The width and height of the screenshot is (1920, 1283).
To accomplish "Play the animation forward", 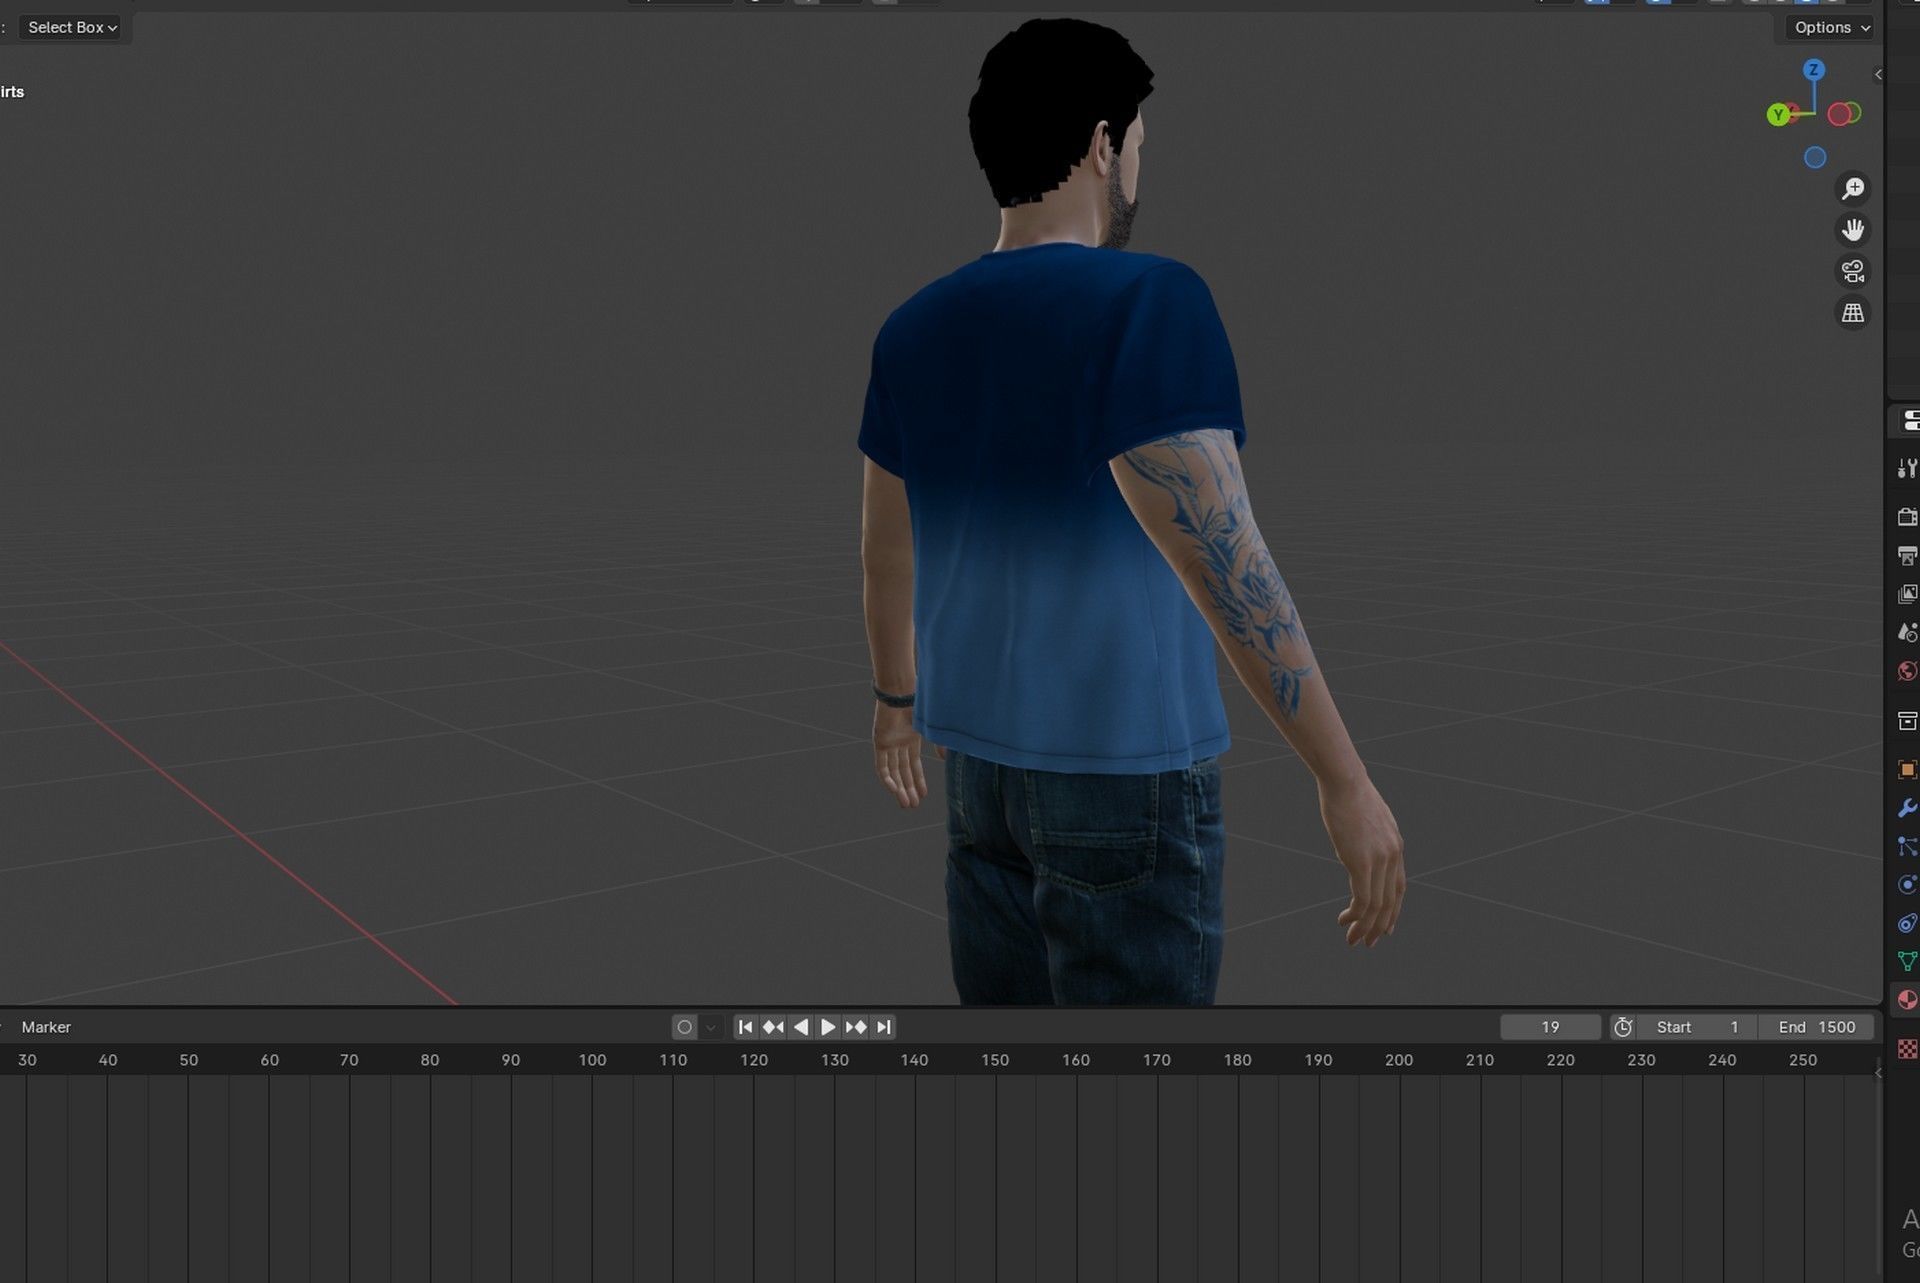I will point(828,1027).
